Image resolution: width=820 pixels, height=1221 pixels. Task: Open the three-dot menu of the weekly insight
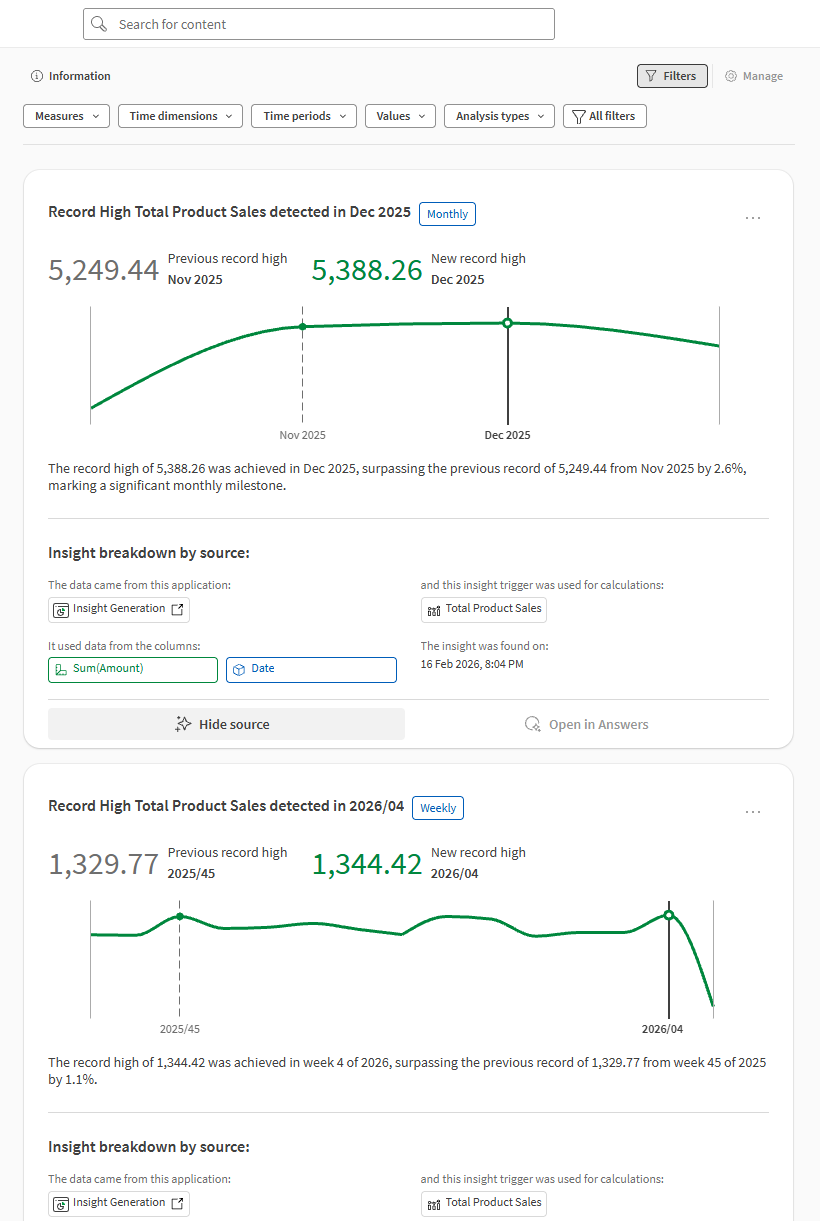click(752, 811)
